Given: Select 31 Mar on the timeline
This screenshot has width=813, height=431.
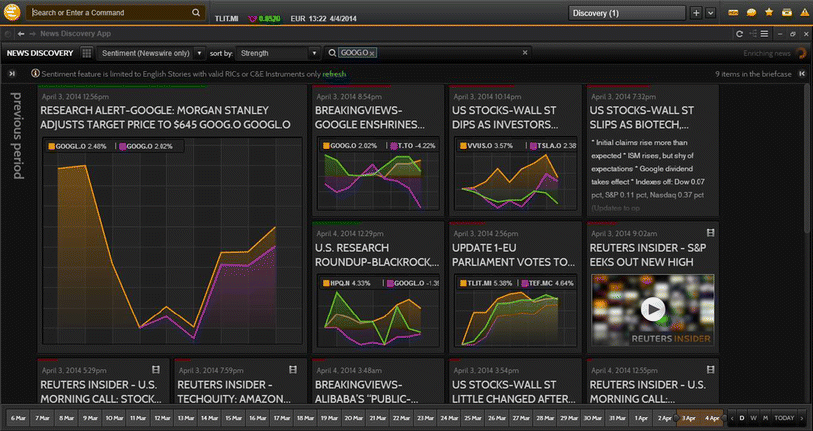Looking at the screenshot, I should click(616, 418).
